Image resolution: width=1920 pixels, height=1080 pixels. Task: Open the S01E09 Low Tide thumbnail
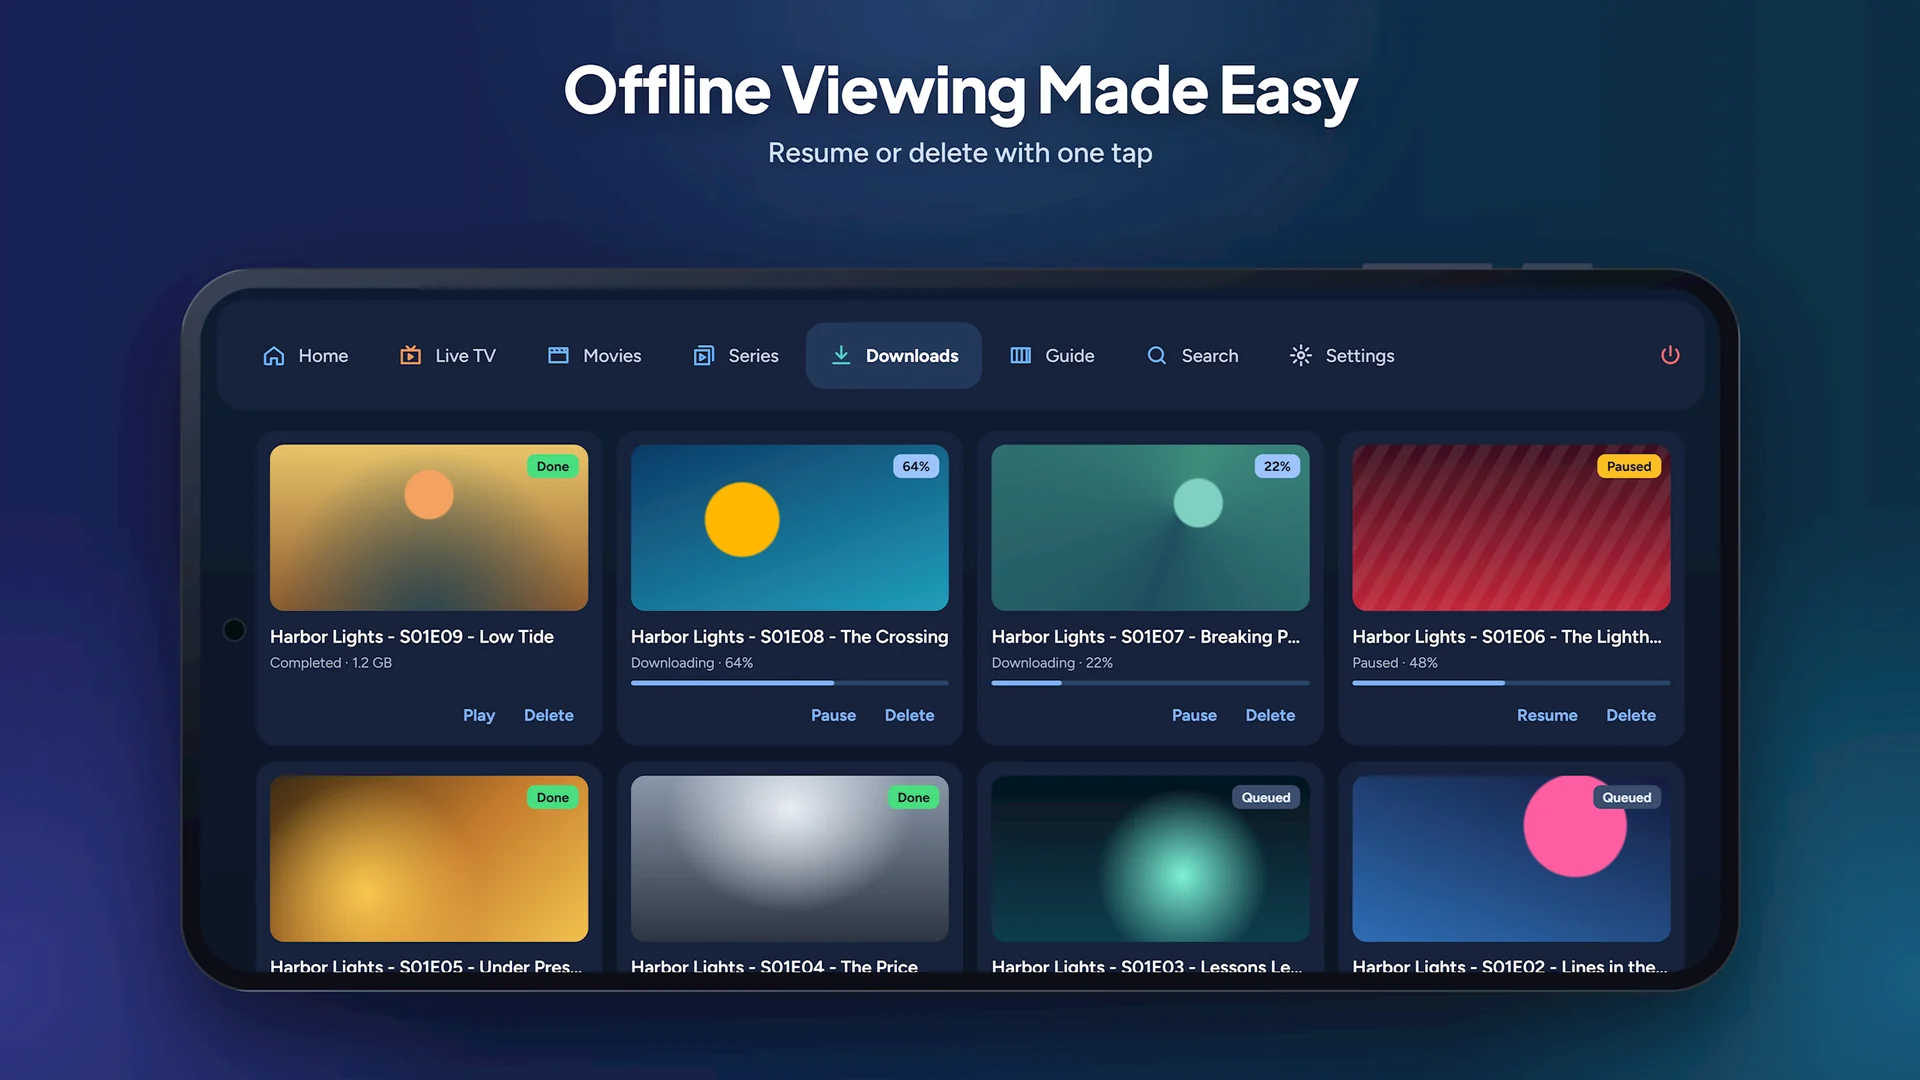point(429,528)
